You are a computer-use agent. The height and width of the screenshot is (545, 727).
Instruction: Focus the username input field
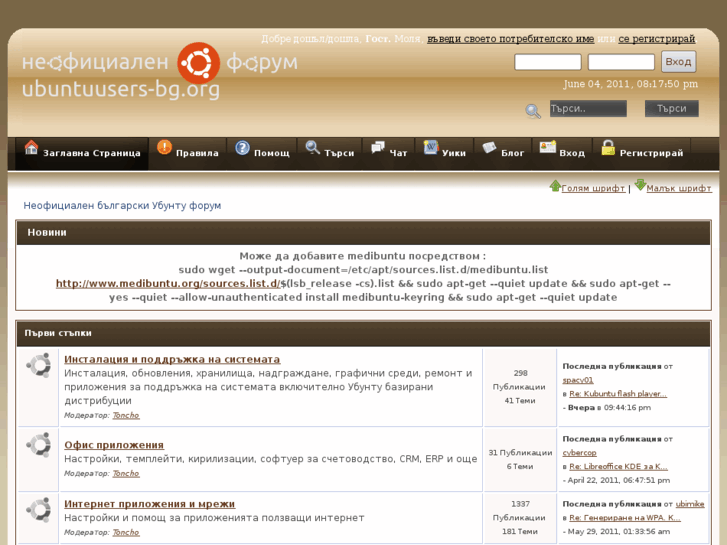548,62
